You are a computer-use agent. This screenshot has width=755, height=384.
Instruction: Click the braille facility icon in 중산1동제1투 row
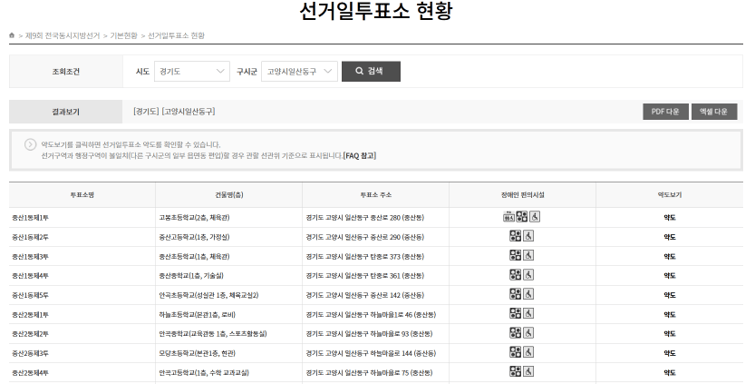(x=522, y=217)
